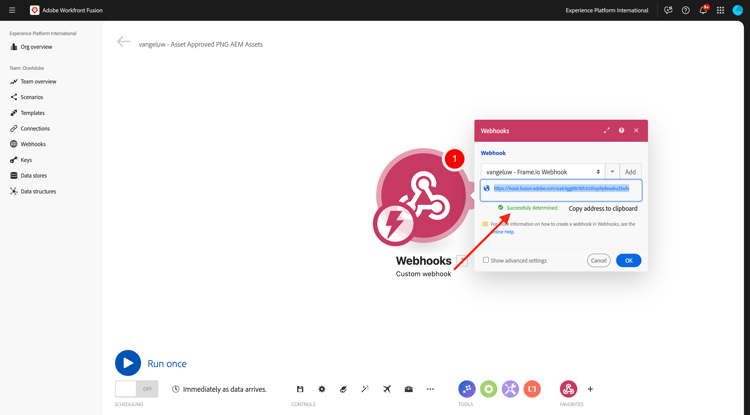Open Webhooks in sidebar
The height and width of the screenshot is (415, 750).
pyautogui.click(x=28, y=144)
